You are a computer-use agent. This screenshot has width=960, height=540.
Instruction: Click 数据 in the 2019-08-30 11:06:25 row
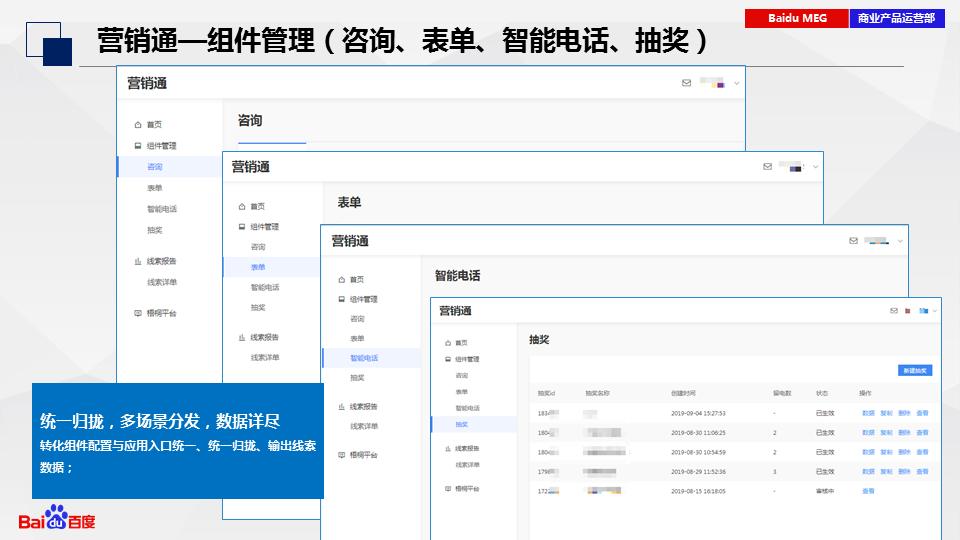point(867,432)
